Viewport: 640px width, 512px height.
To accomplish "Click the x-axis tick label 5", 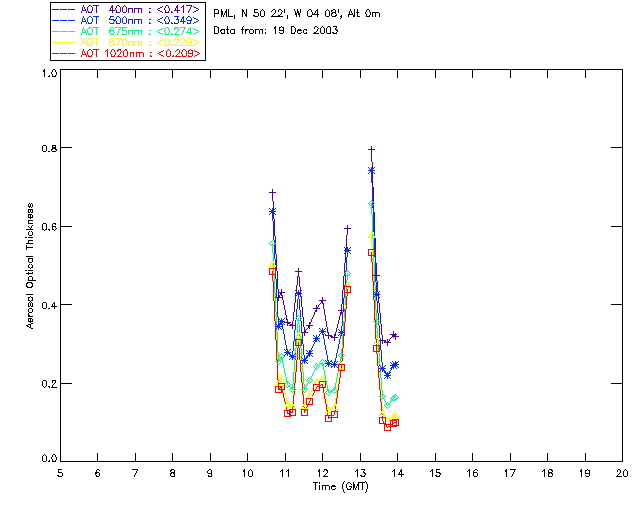I will (60, 473).
